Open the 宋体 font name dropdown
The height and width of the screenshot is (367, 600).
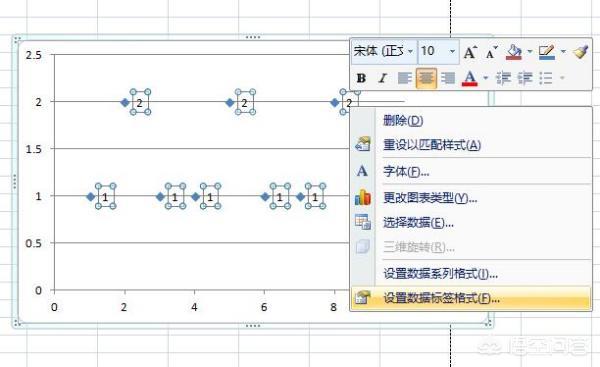[411, 51]
